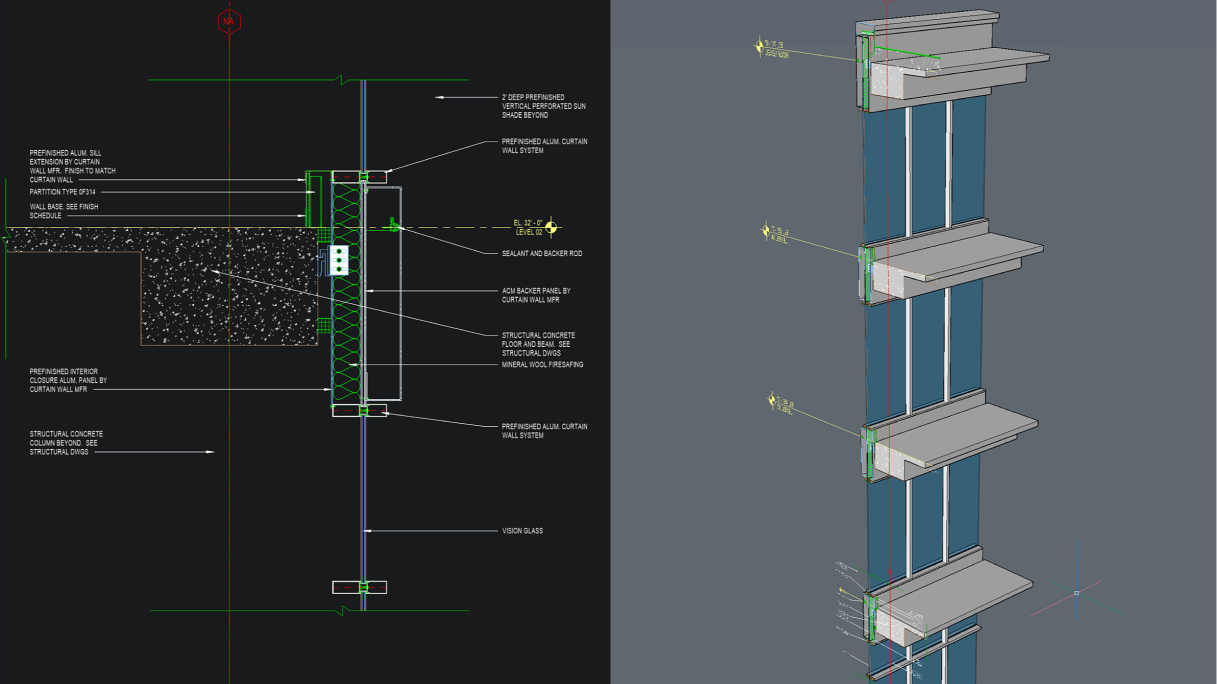Select the arrowhead pointing to the sun shade note
Screen dimensions: 1217x684
(x=440, y=98)
